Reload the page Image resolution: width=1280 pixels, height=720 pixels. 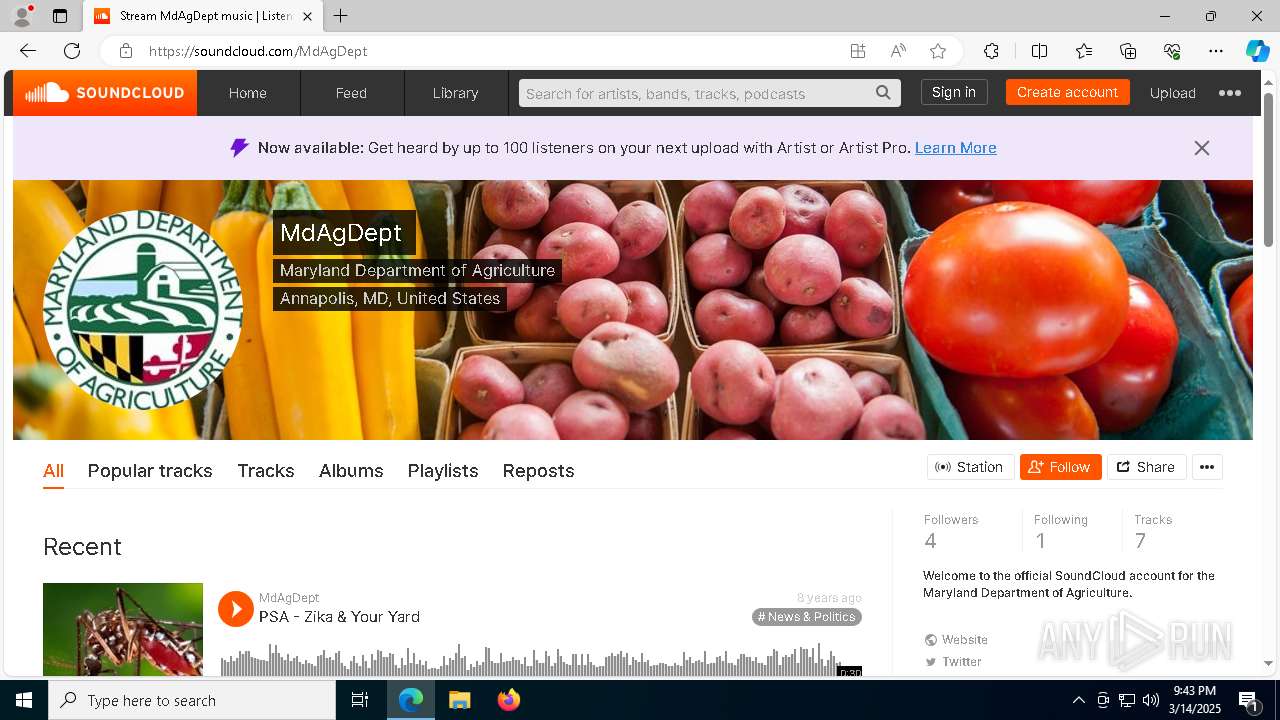[72, 51]
